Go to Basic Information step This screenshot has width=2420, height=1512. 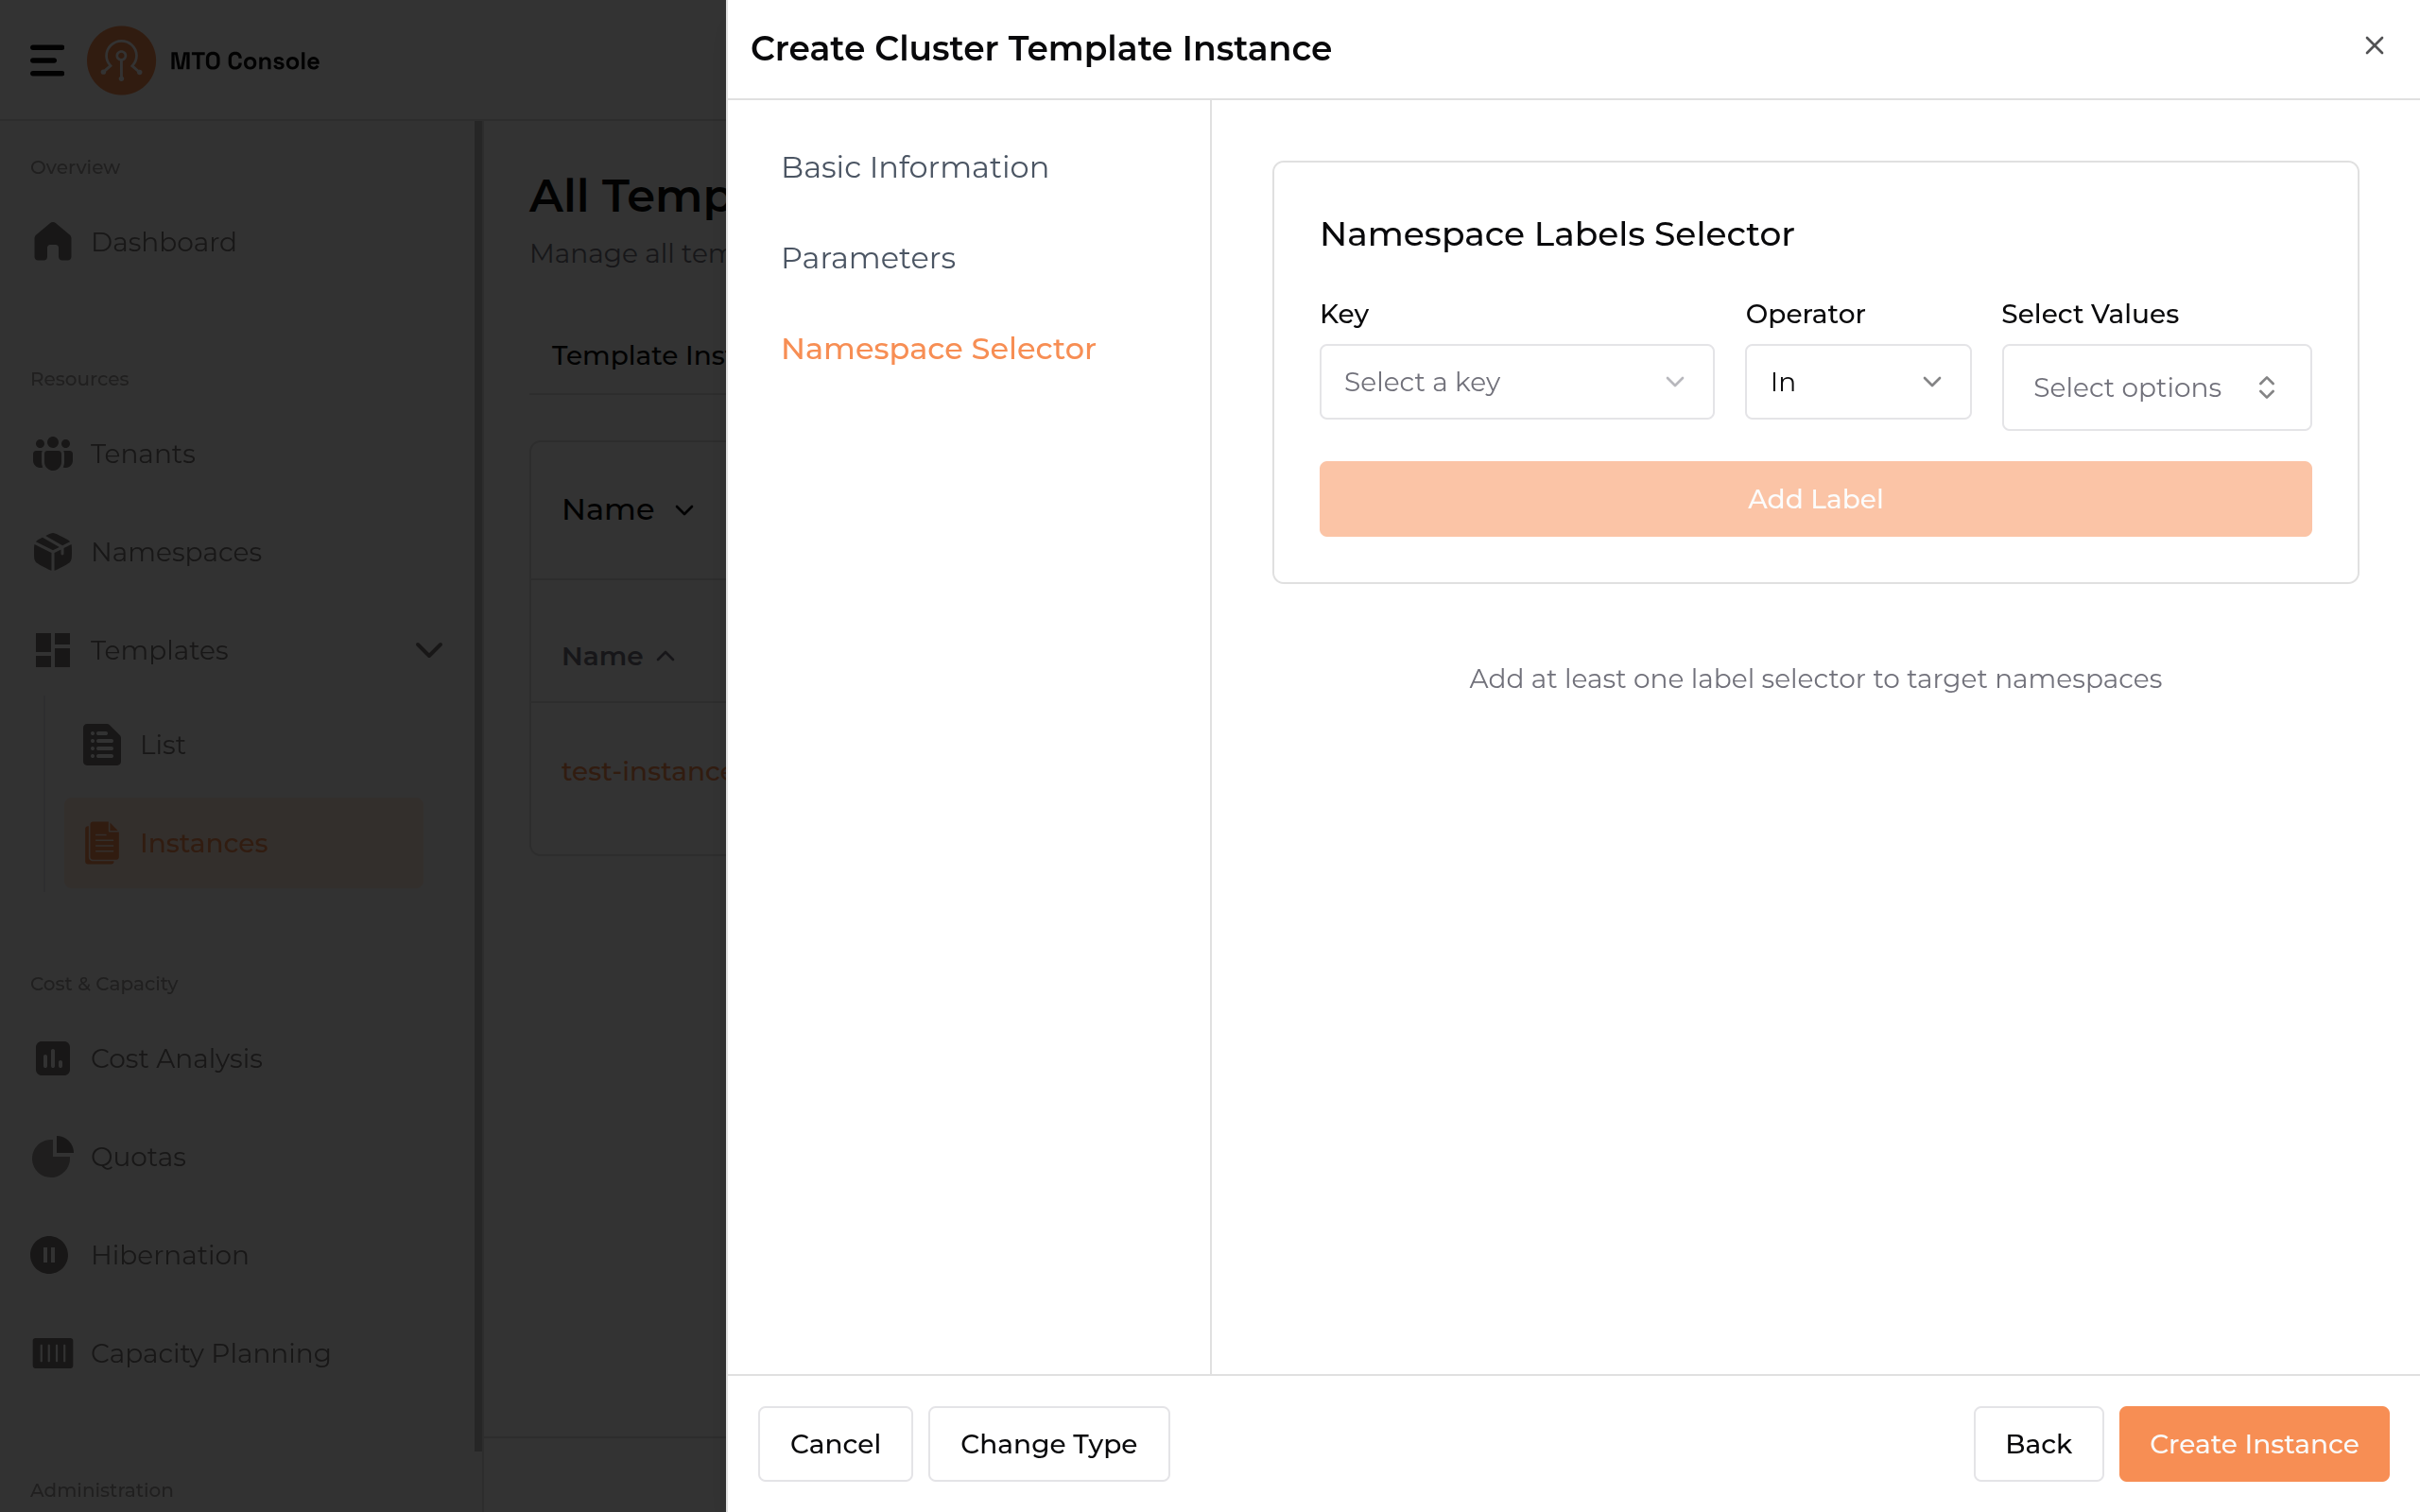tap(914, 167)
